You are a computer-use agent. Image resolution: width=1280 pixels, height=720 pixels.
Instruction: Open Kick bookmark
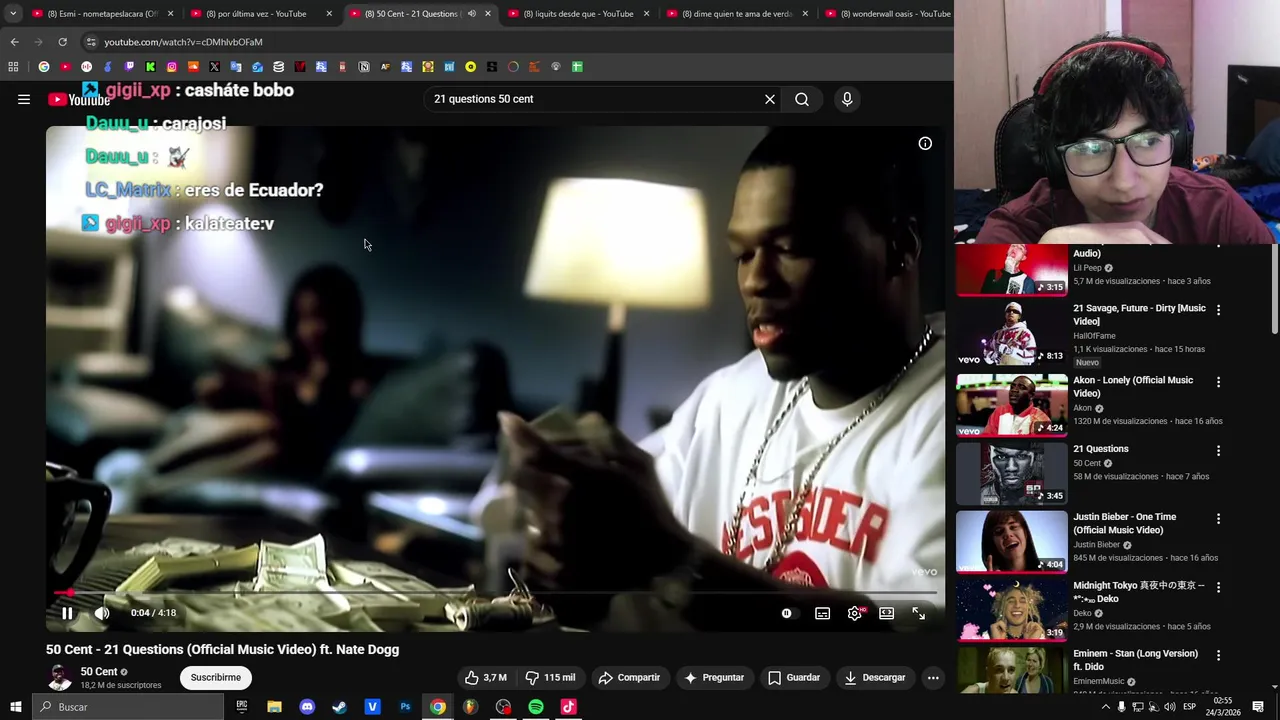[x=150, y=67]
